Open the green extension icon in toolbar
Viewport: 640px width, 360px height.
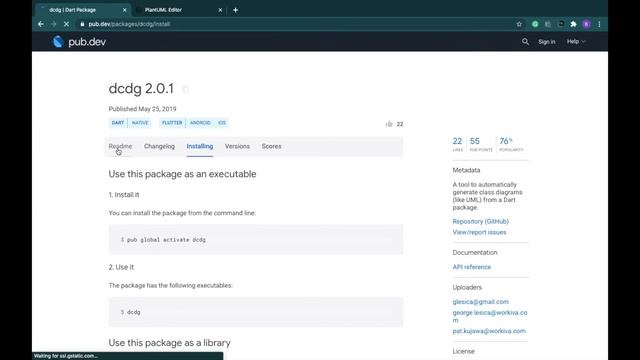[535, 24]
